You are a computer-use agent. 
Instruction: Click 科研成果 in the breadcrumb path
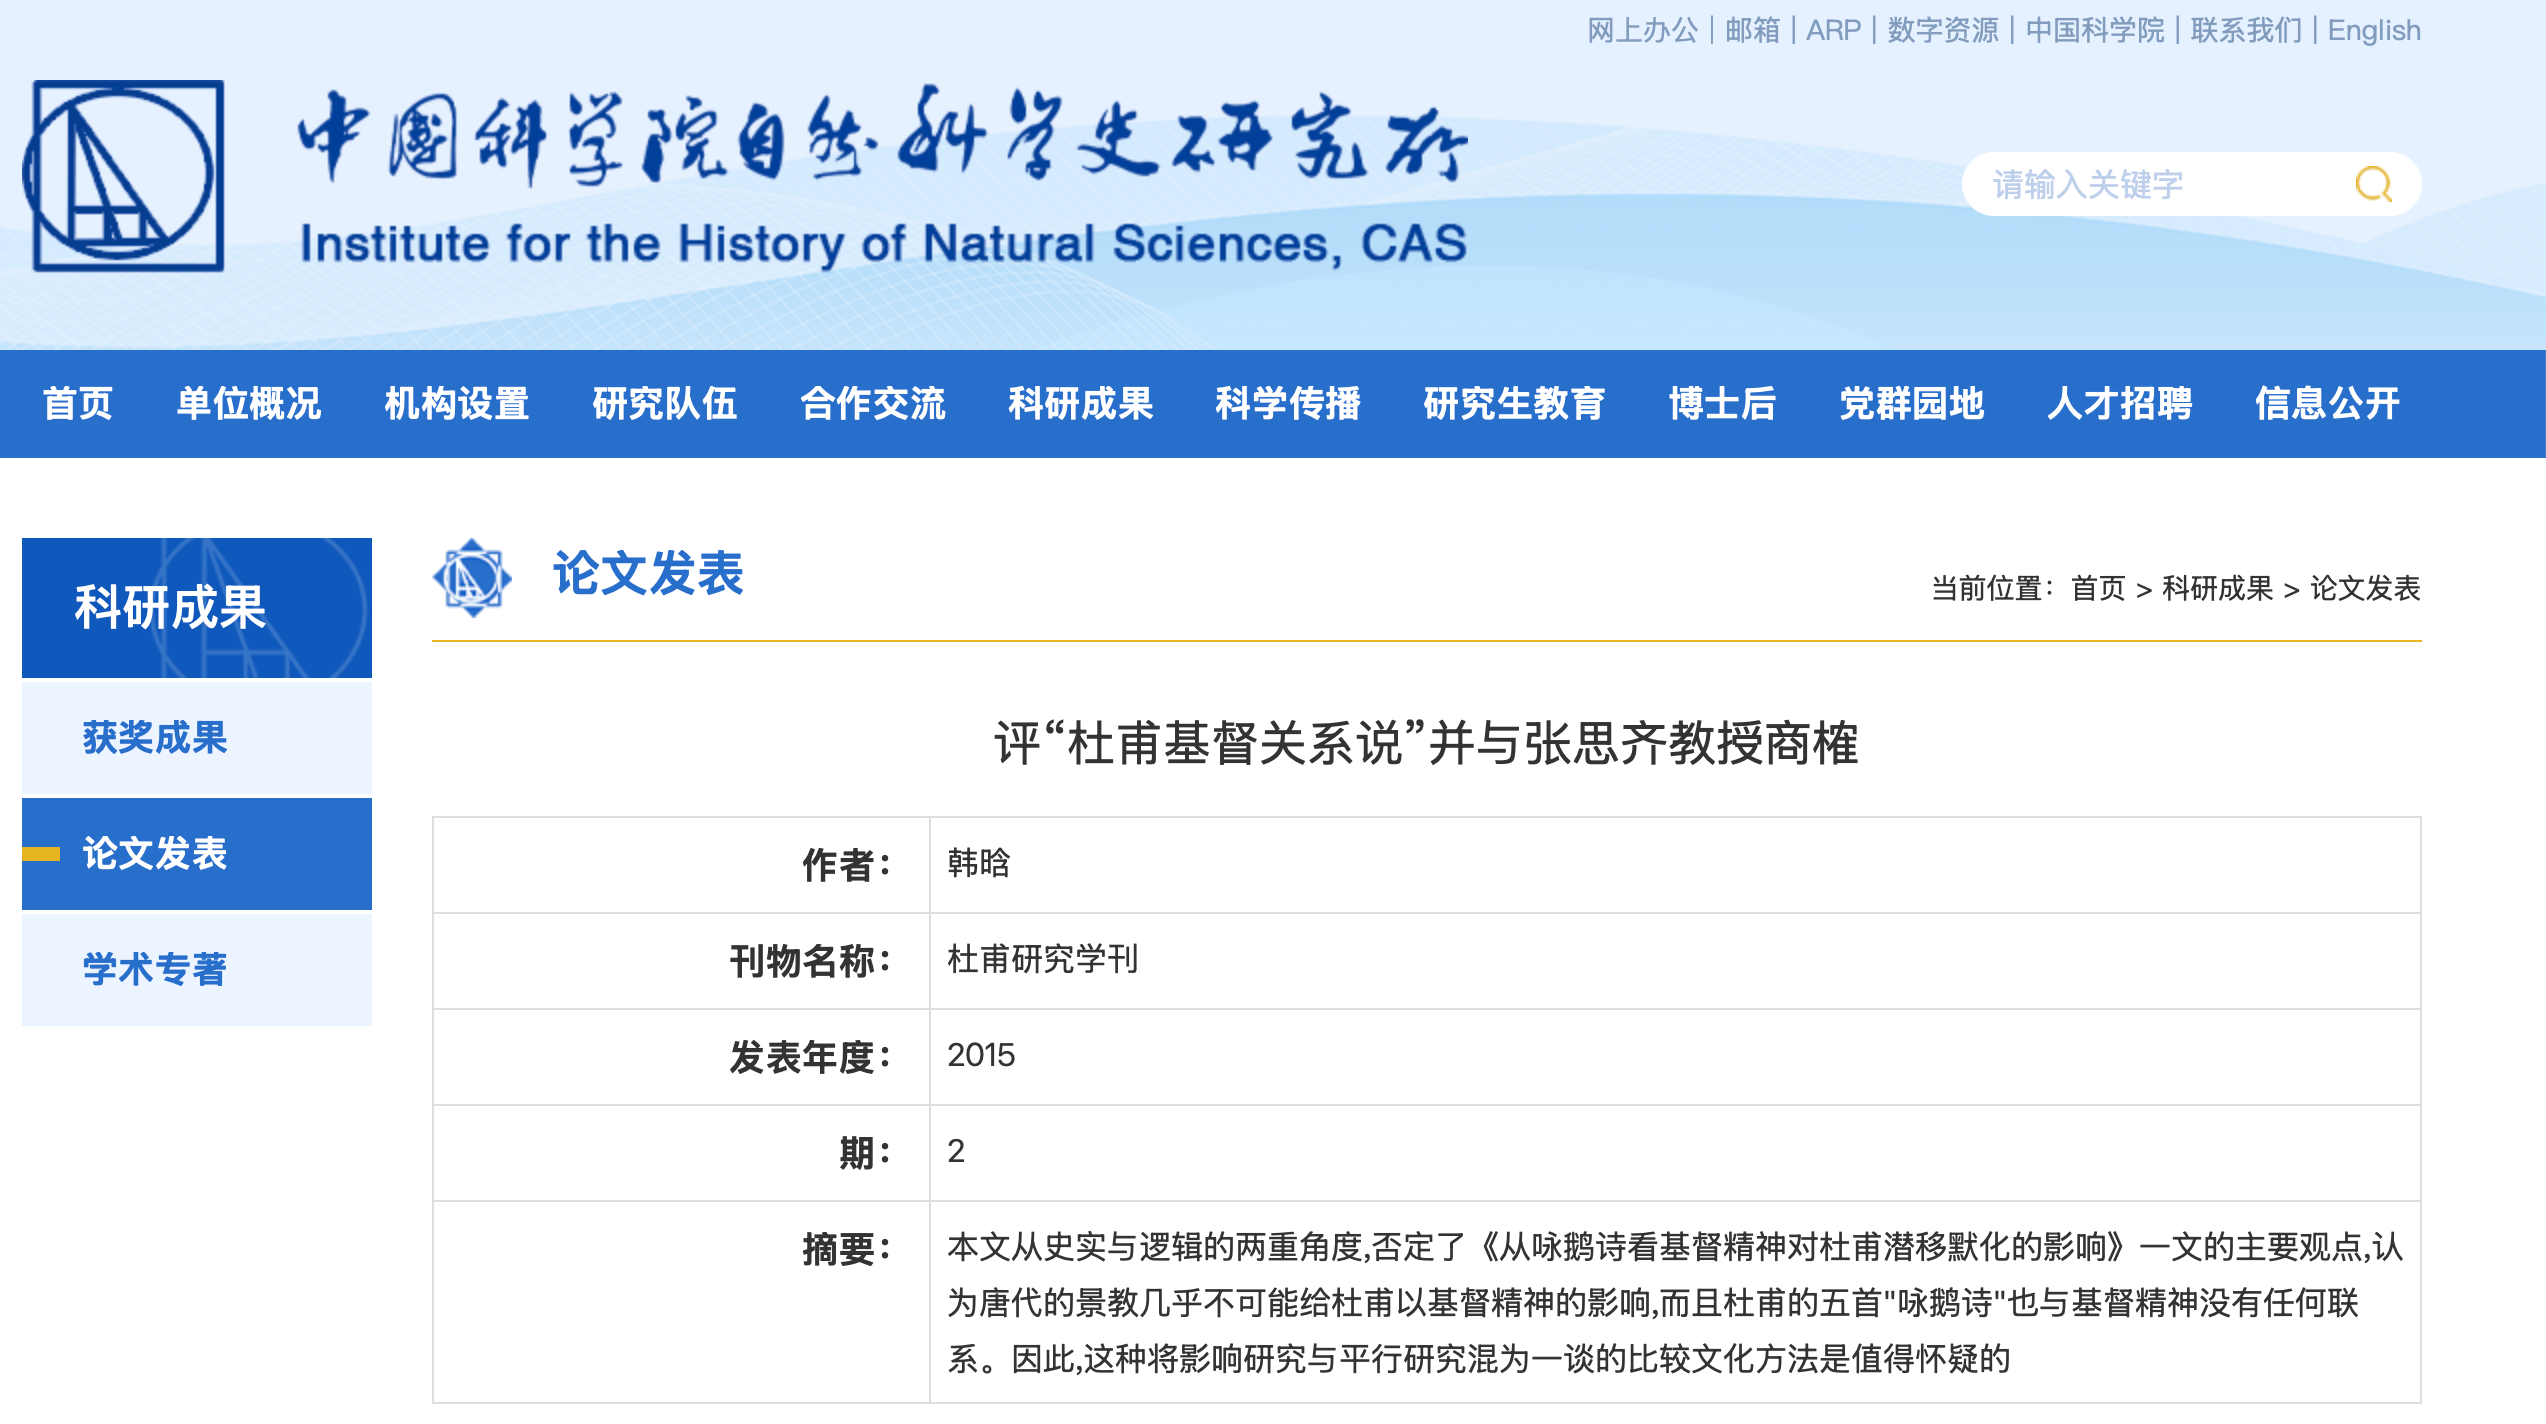coord(2217,588)
